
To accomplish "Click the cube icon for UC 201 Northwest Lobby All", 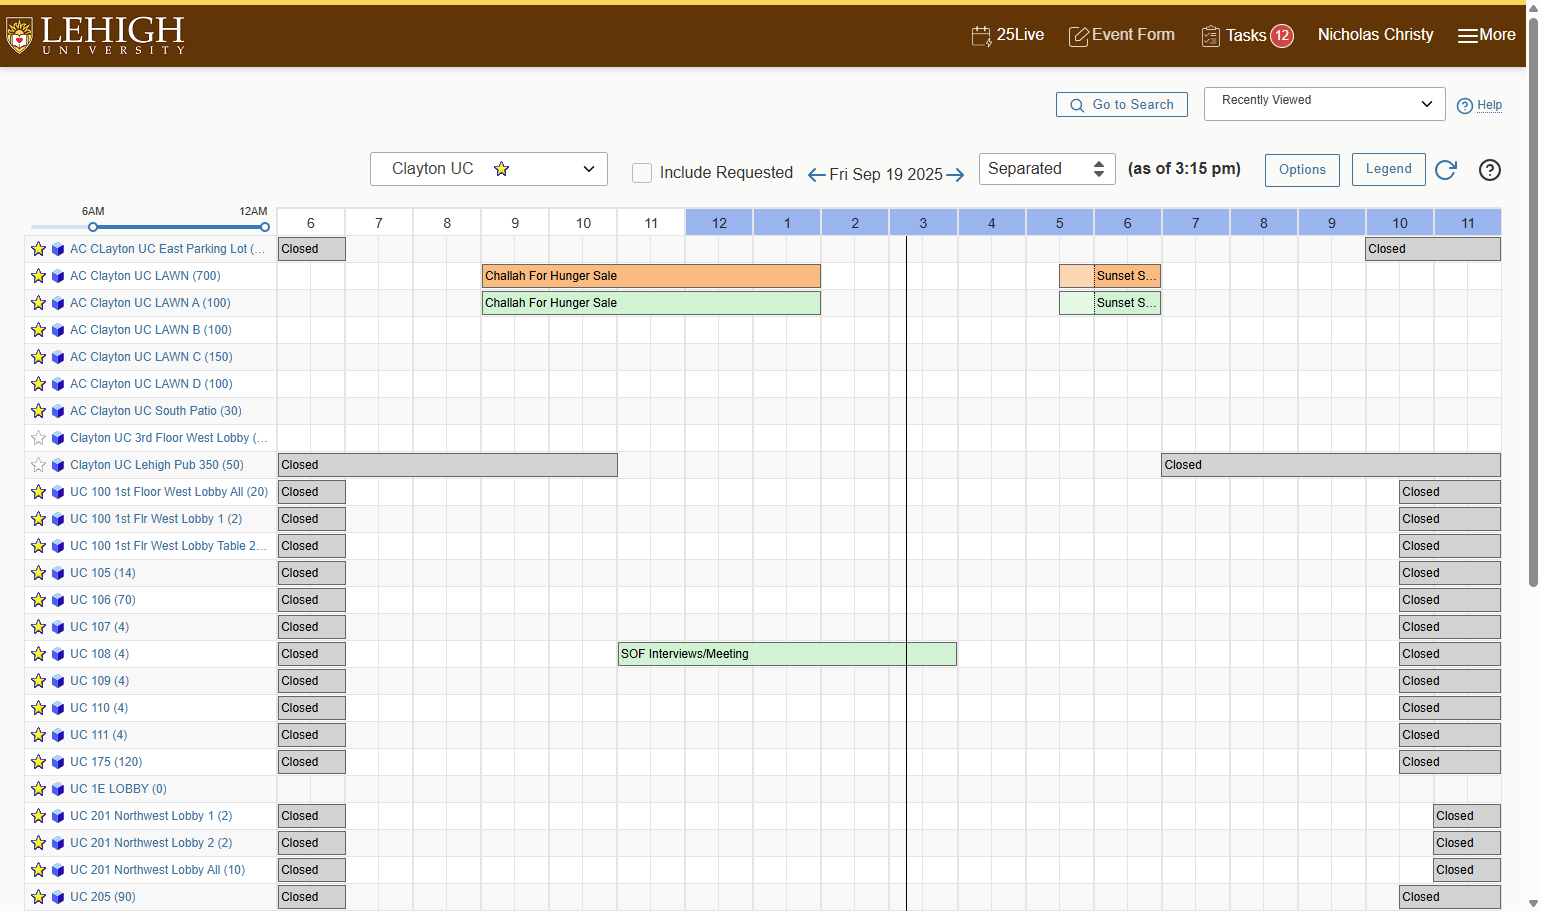I will [x=58, y=870].
